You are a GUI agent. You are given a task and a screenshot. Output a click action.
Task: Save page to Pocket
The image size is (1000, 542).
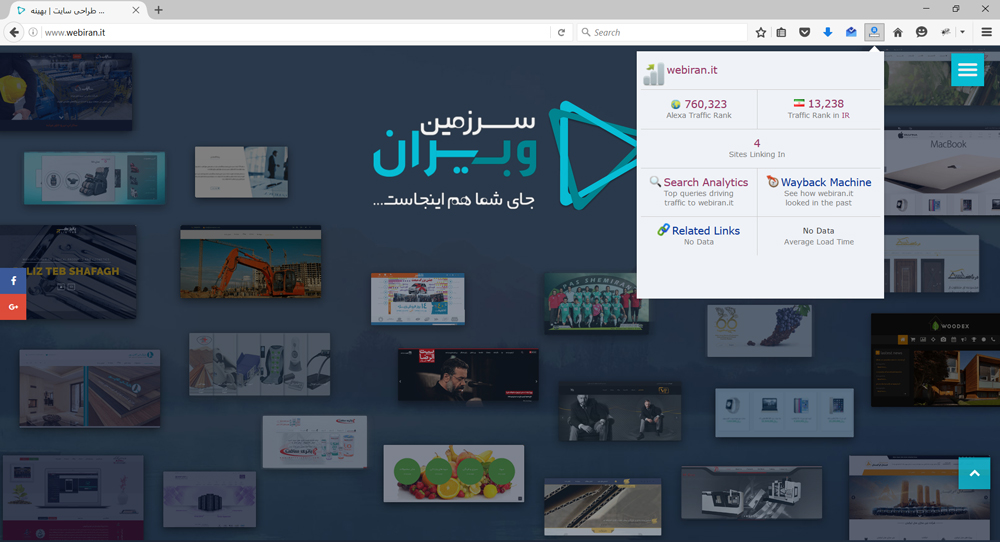pyautogui.click(x=804, y=32)
